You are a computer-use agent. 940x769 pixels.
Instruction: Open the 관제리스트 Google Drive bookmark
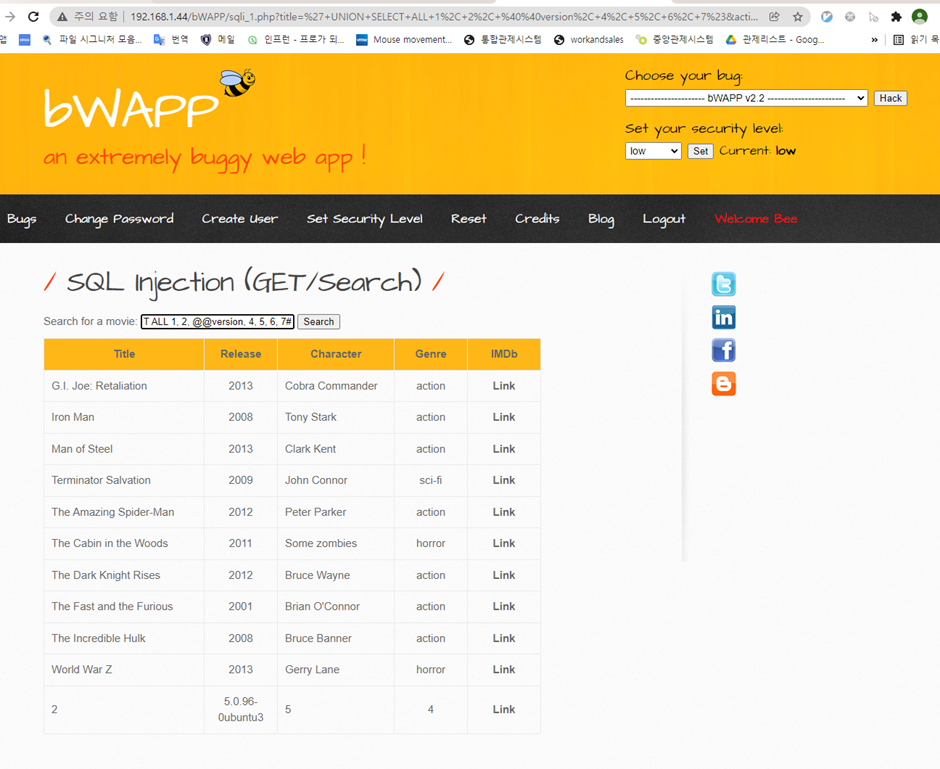(x=775, y=40)
